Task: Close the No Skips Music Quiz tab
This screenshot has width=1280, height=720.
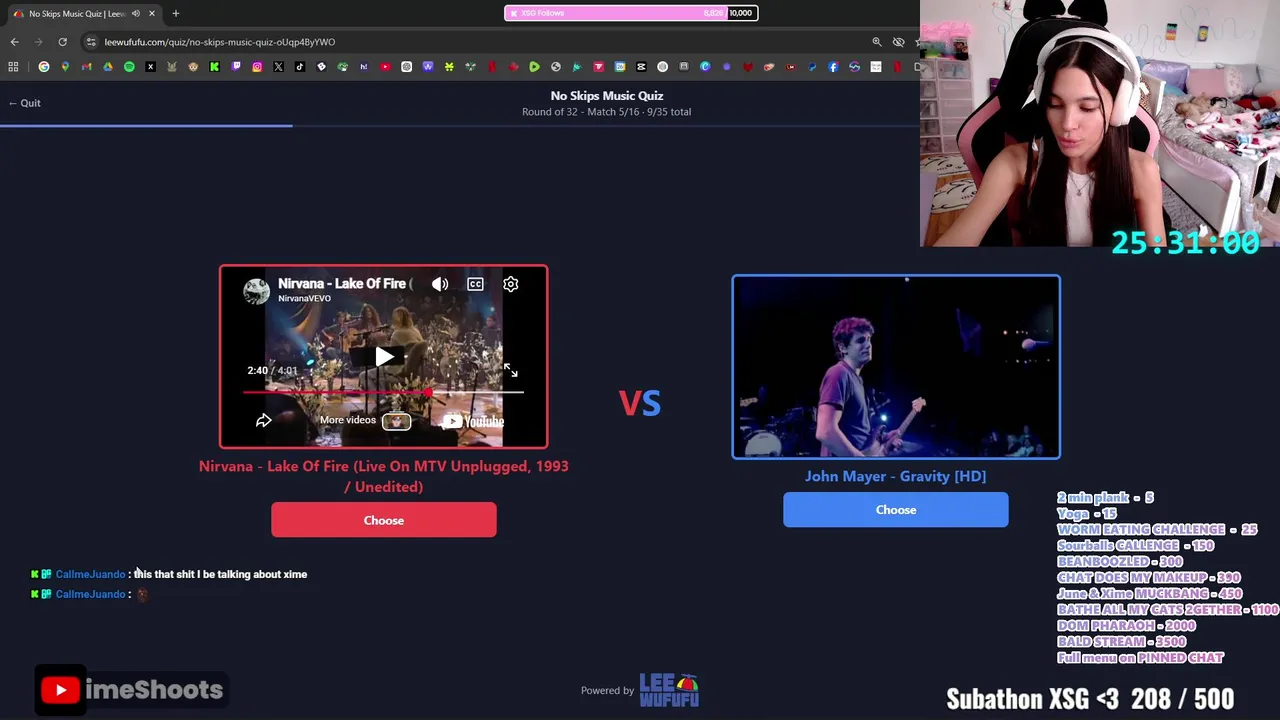Action: pyautogui.click(x=151, y=13)
